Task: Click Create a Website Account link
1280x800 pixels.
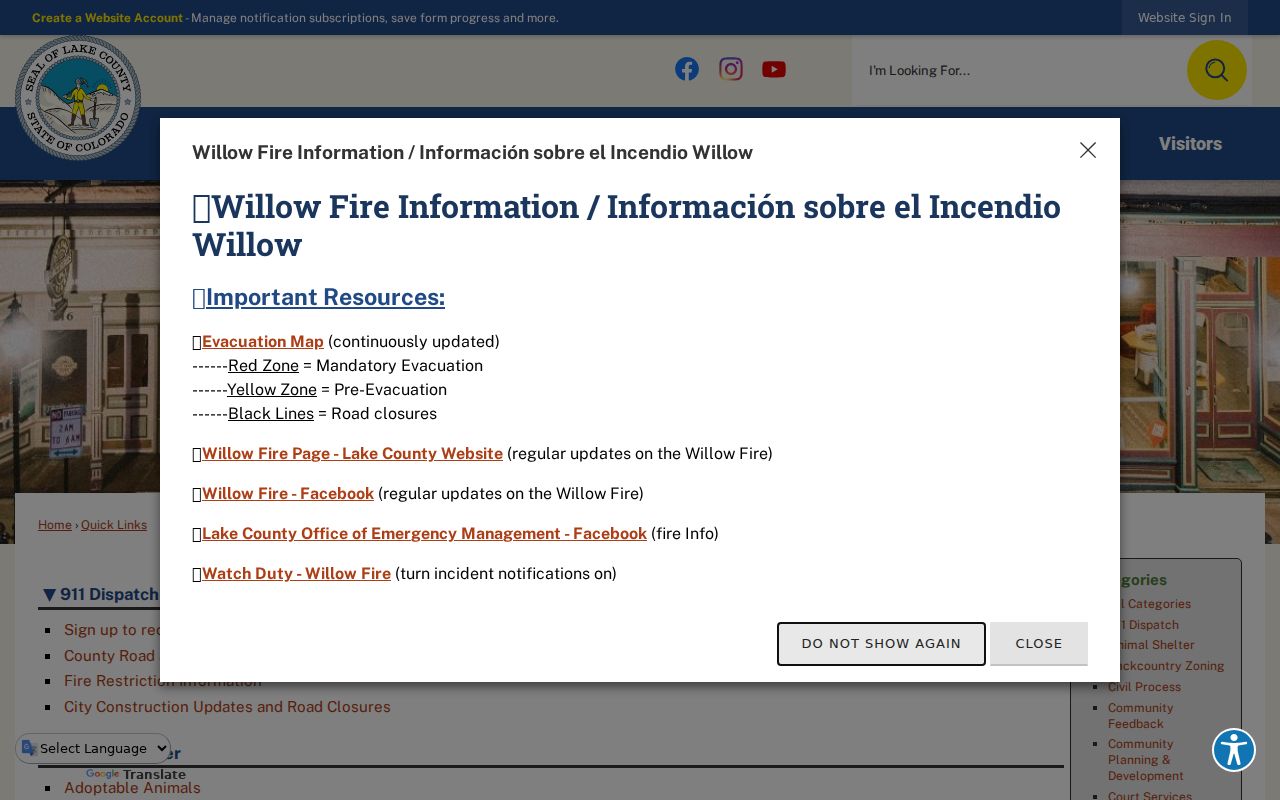Action: (107, 18)
